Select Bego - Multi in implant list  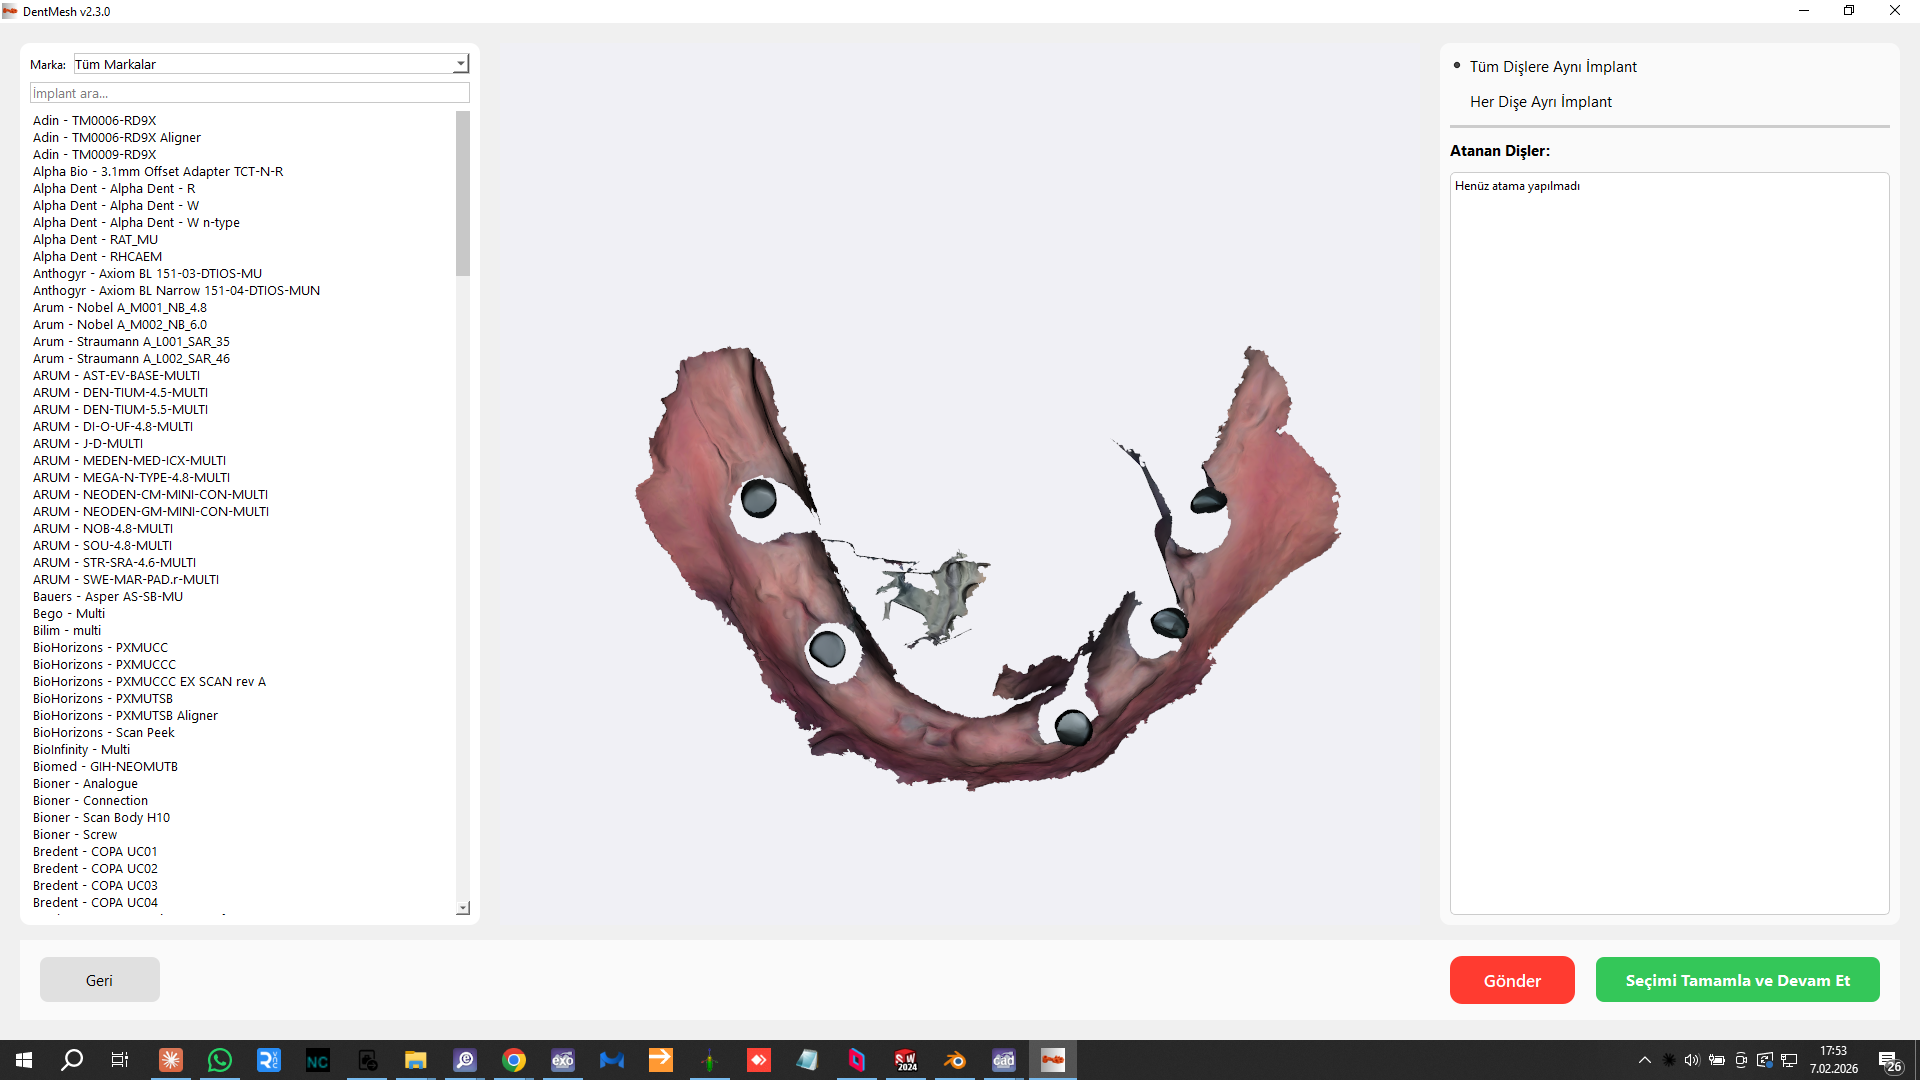[69, 614]
